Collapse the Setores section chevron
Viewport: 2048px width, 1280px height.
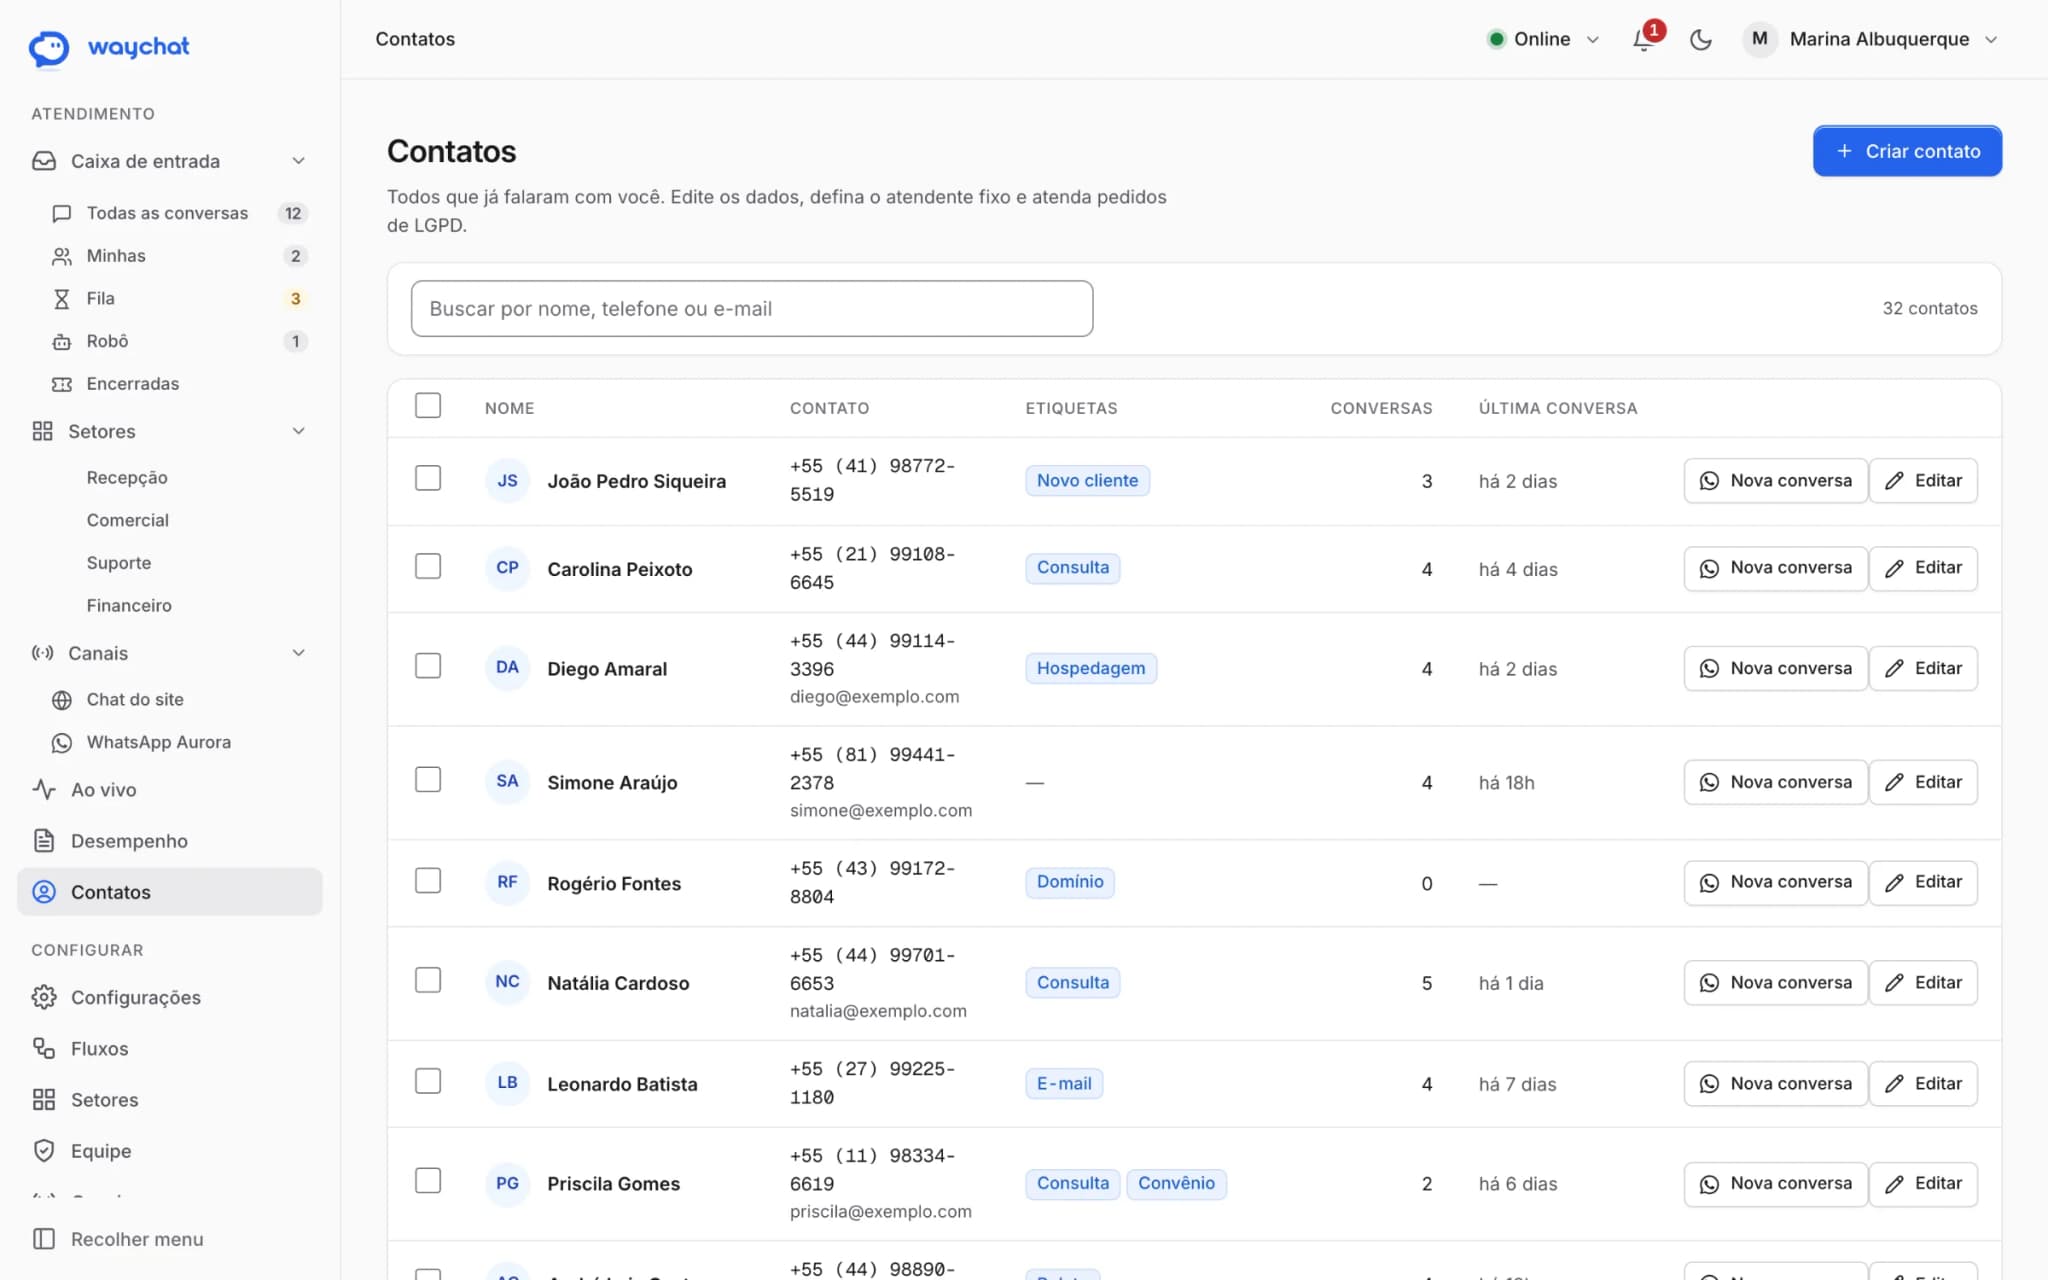[298, 431]
